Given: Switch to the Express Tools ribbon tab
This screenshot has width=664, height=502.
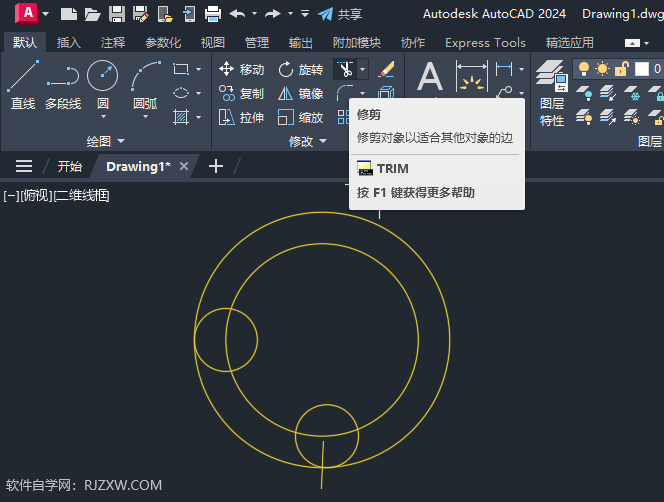Looking at the screenshot, I should point(485,42).
